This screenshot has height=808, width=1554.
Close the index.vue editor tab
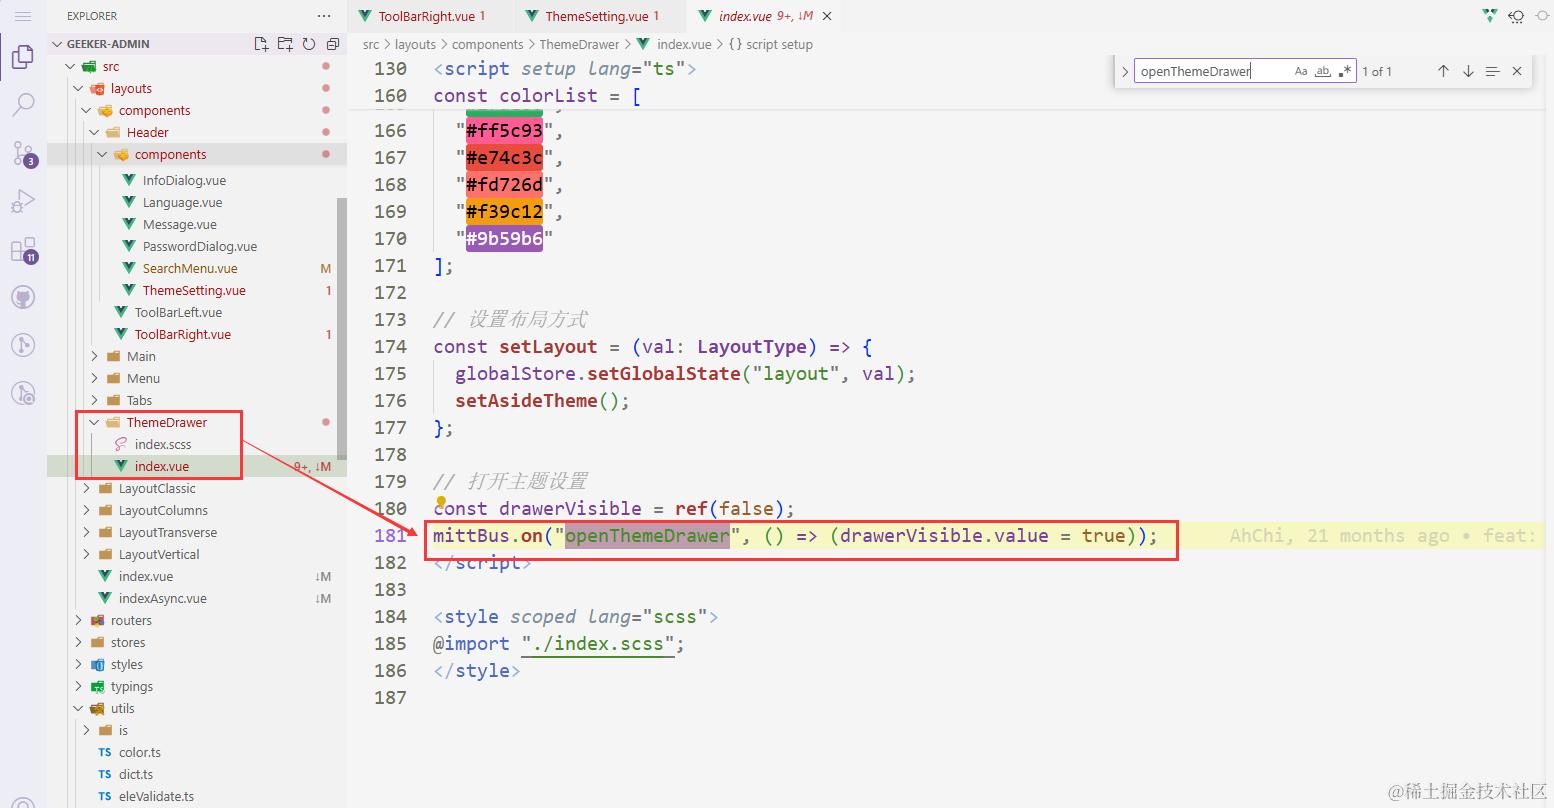point(827,16)
